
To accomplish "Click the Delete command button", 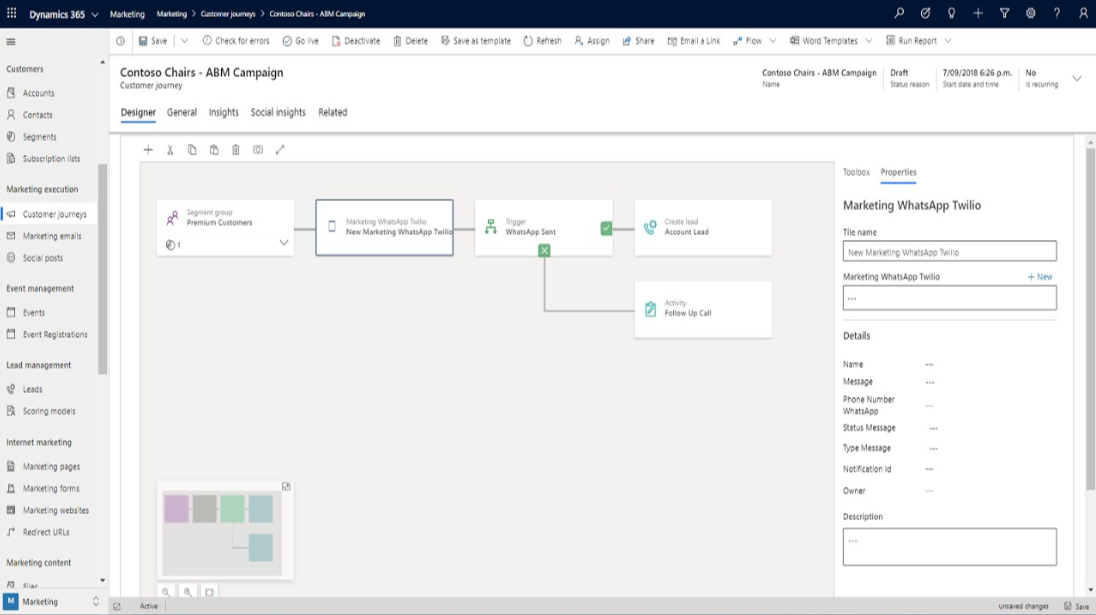I will [410, 41].
